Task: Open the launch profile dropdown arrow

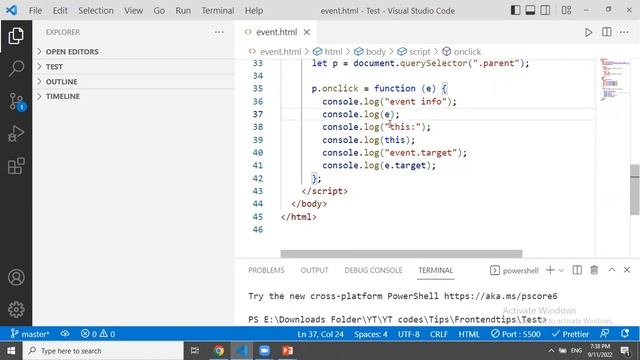Action: (x=561, y=270)
